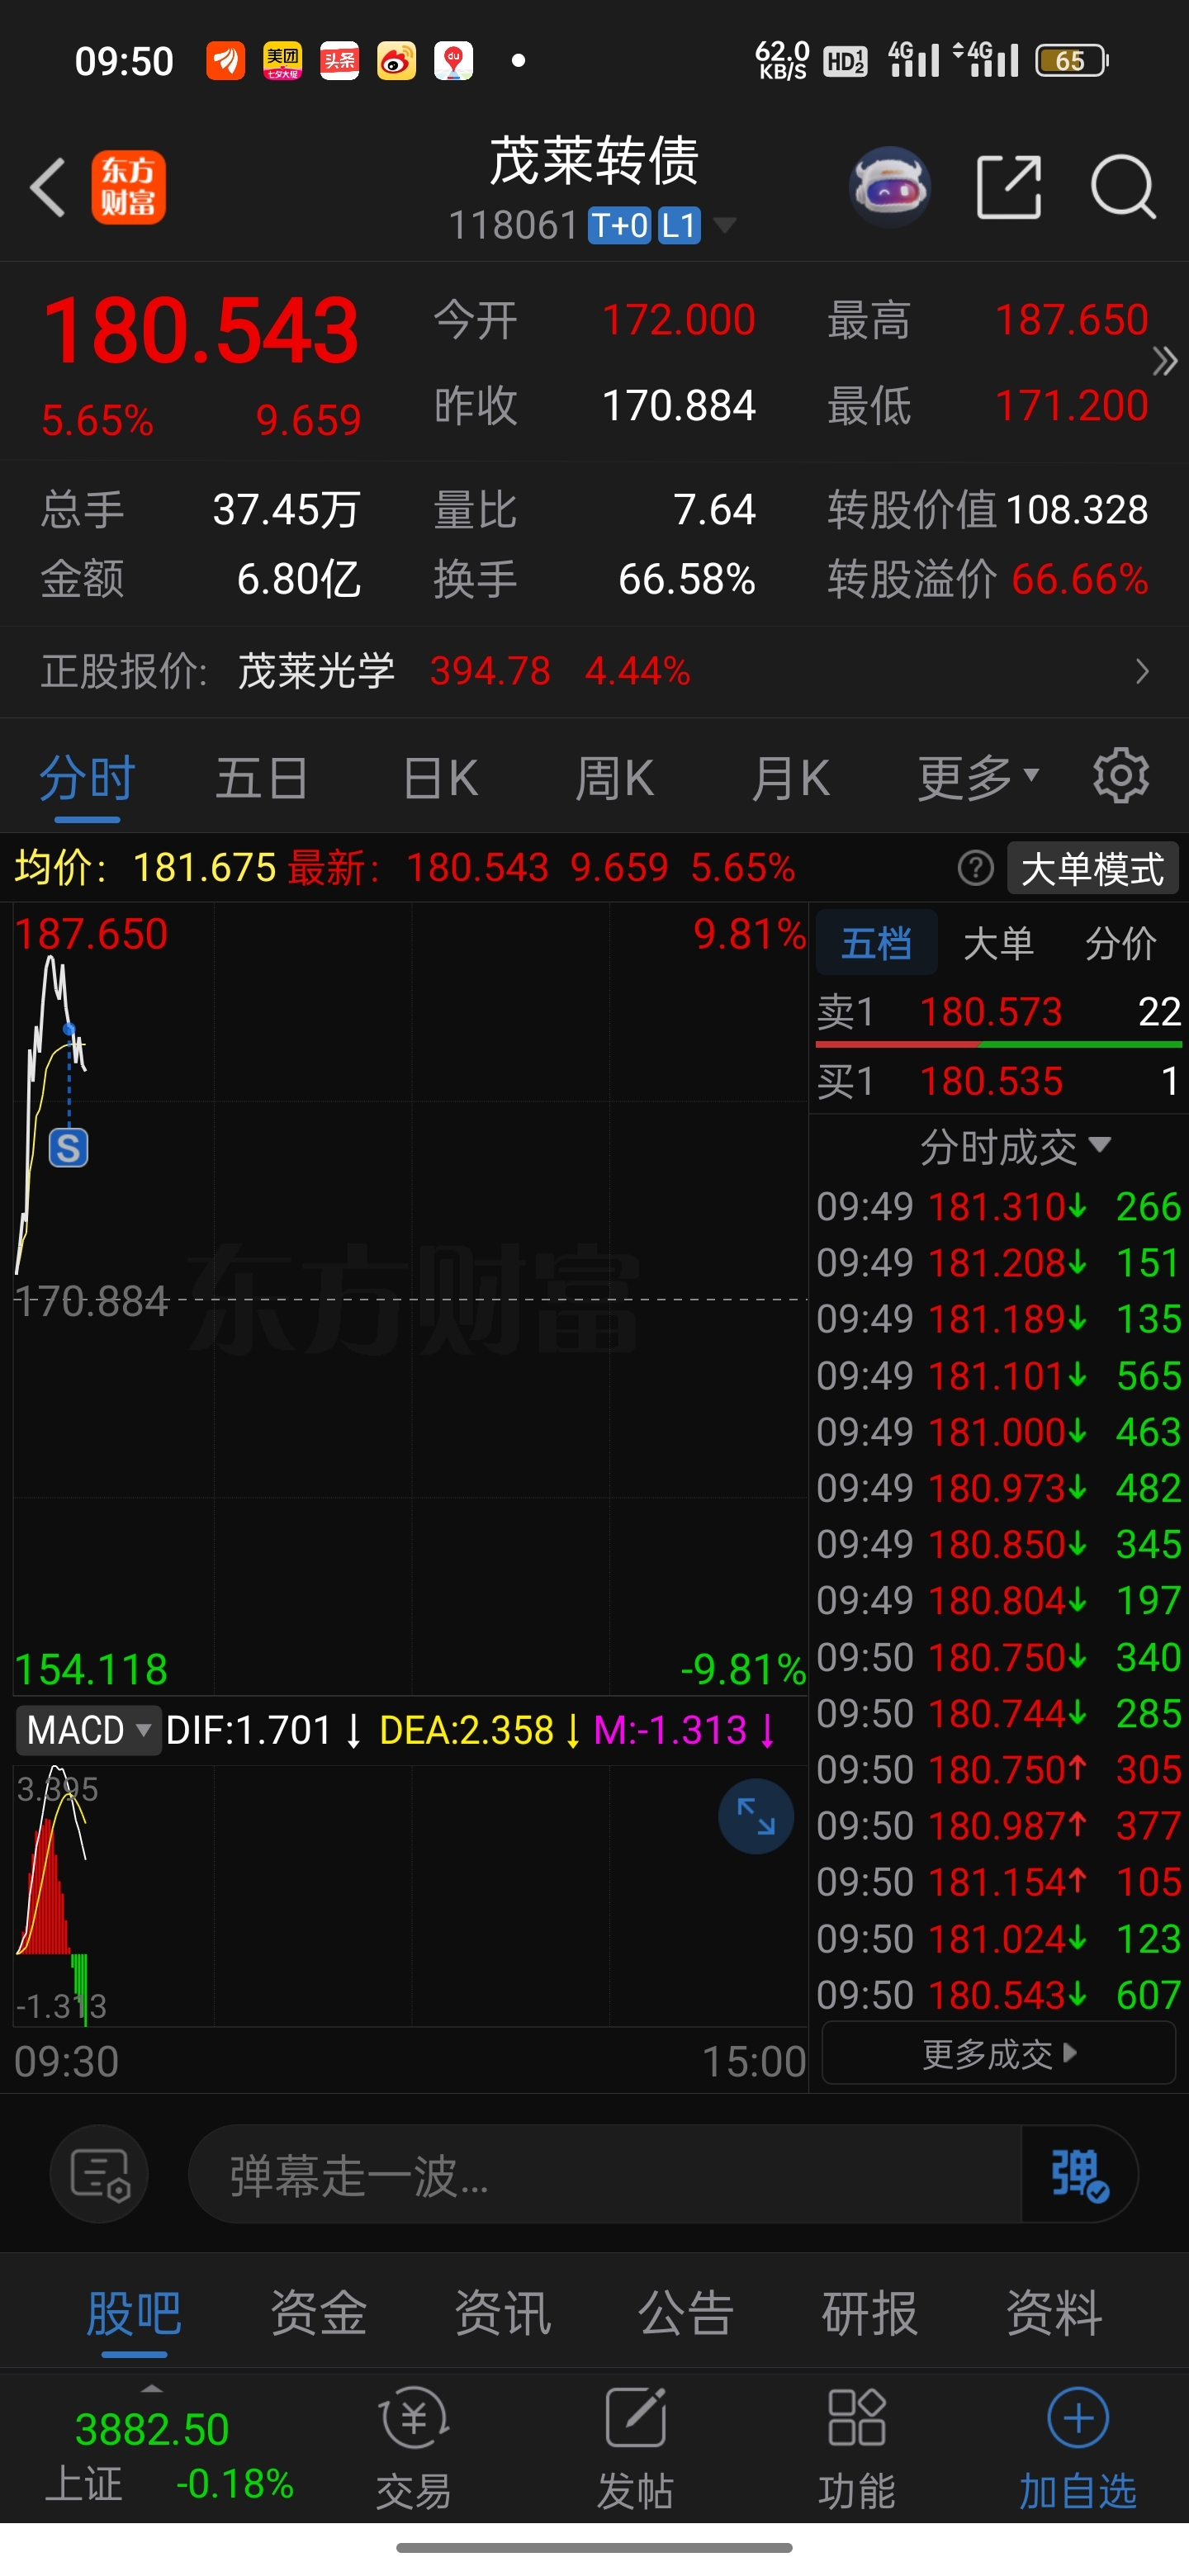Image resolution: width=1189 pixels, height=2576 pixels.
Task: Tap the 弹幕走一波 input field
Action: coord(604,2175)
